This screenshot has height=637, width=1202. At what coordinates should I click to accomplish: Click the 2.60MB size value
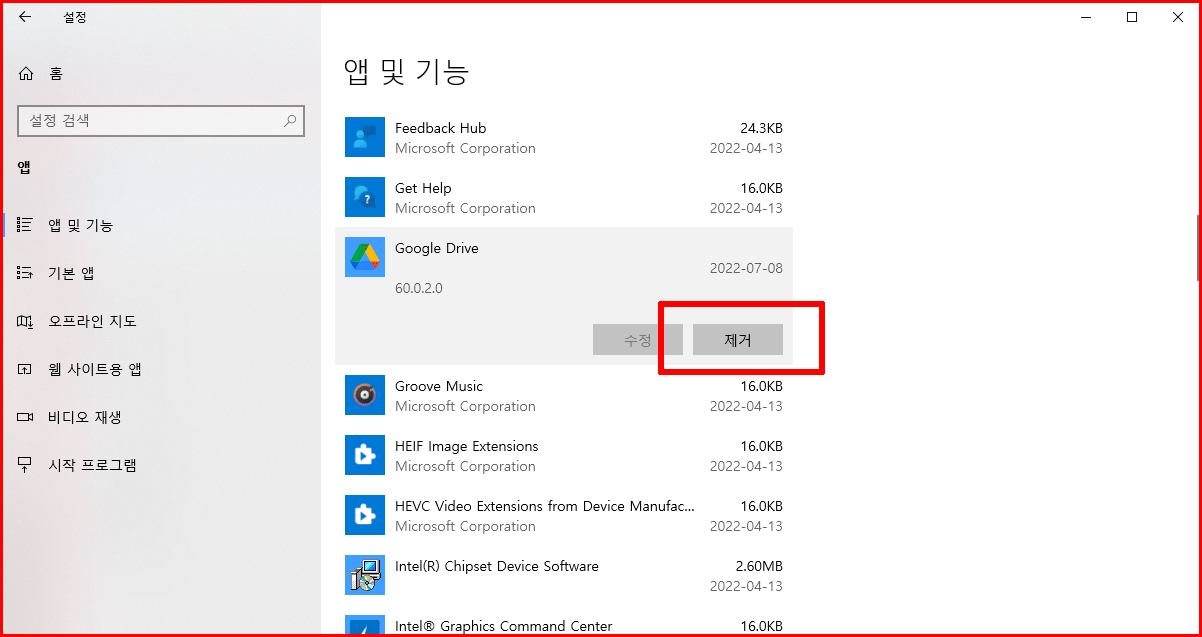(x=759, y=566)
